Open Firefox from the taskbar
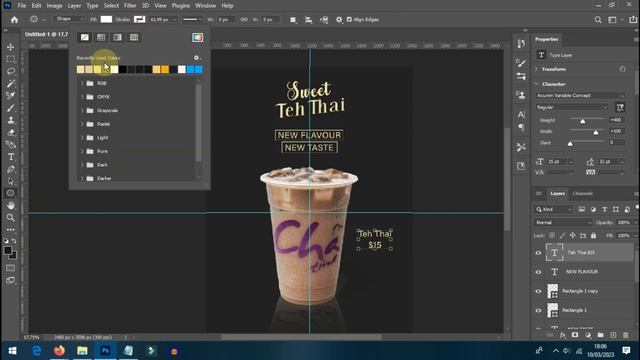 (x=59, y=351)
